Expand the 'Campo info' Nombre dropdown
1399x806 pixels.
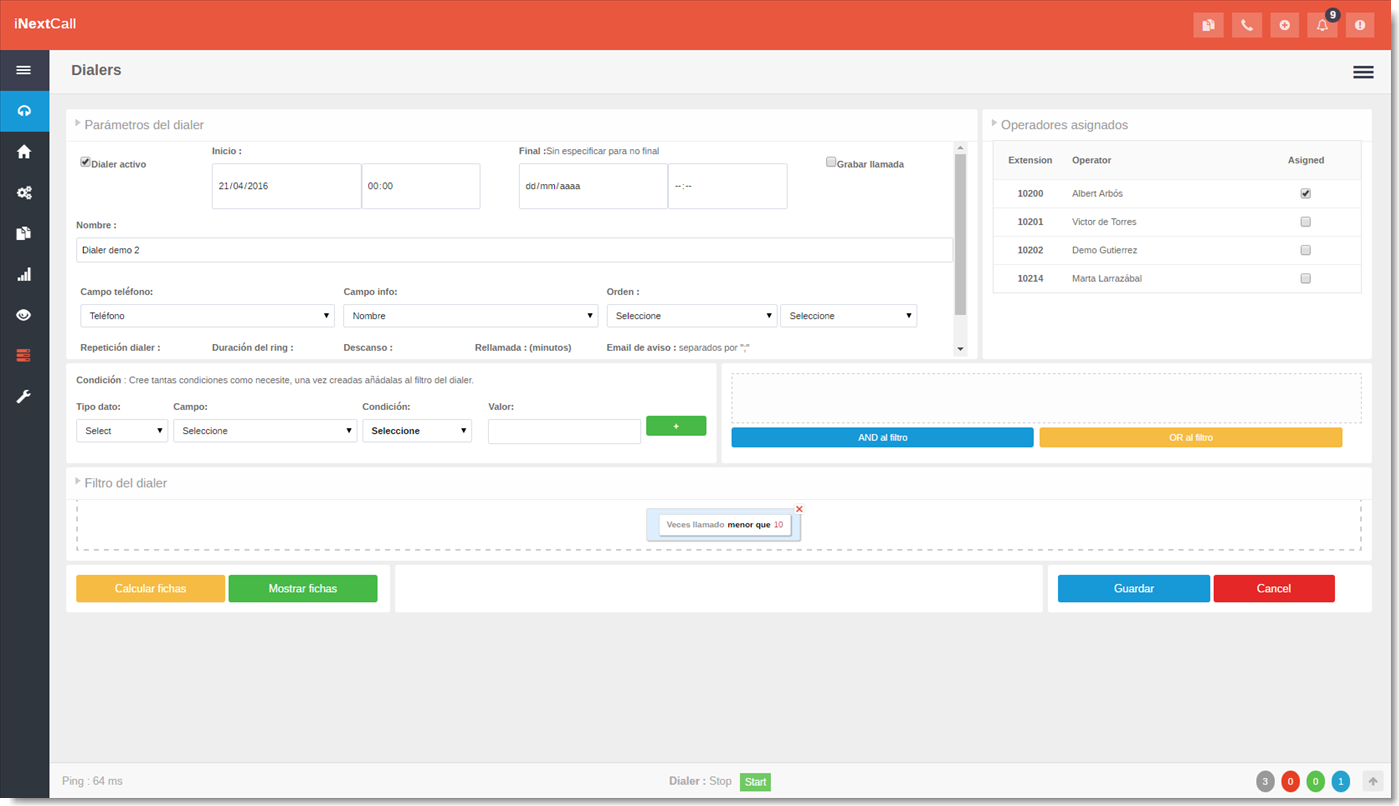470,316
